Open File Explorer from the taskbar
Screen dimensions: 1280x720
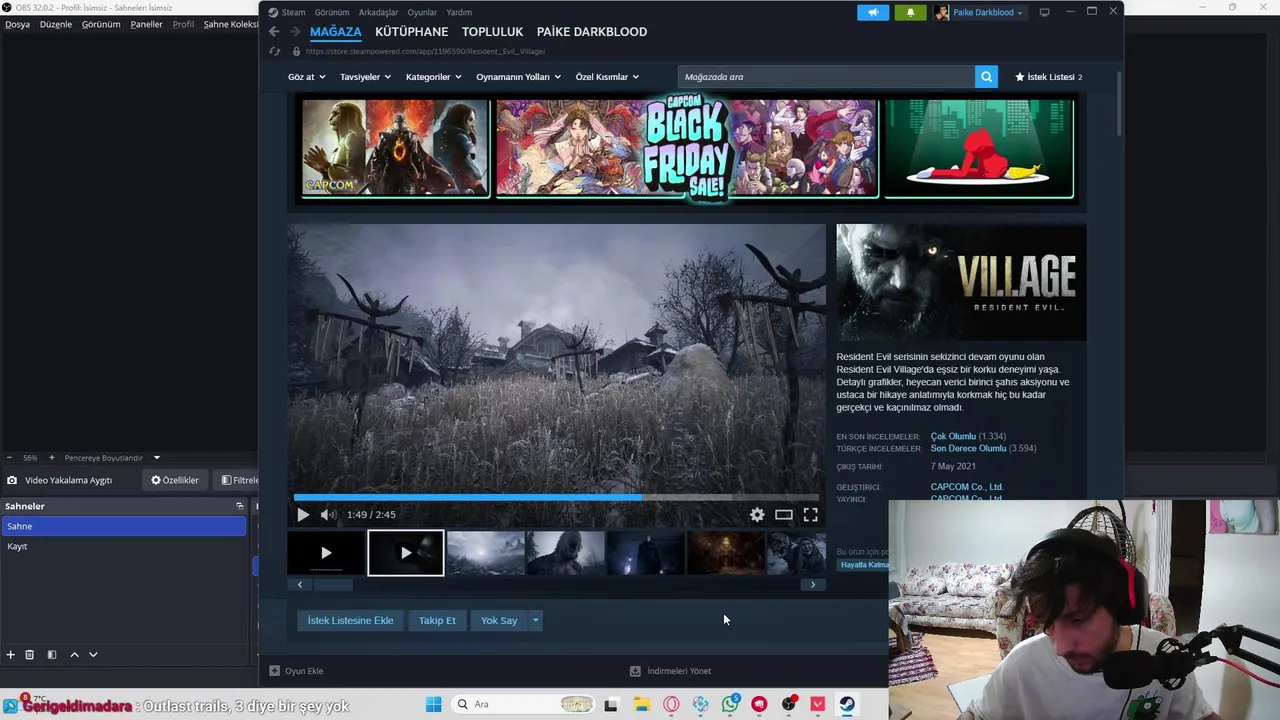point(641,704)
